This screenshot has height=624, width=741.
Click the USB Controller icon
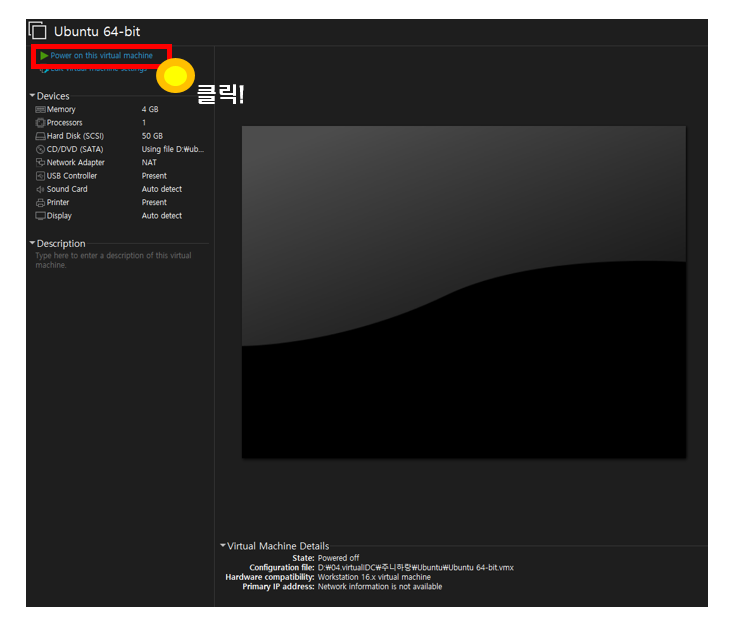click(x=40, y=176)
